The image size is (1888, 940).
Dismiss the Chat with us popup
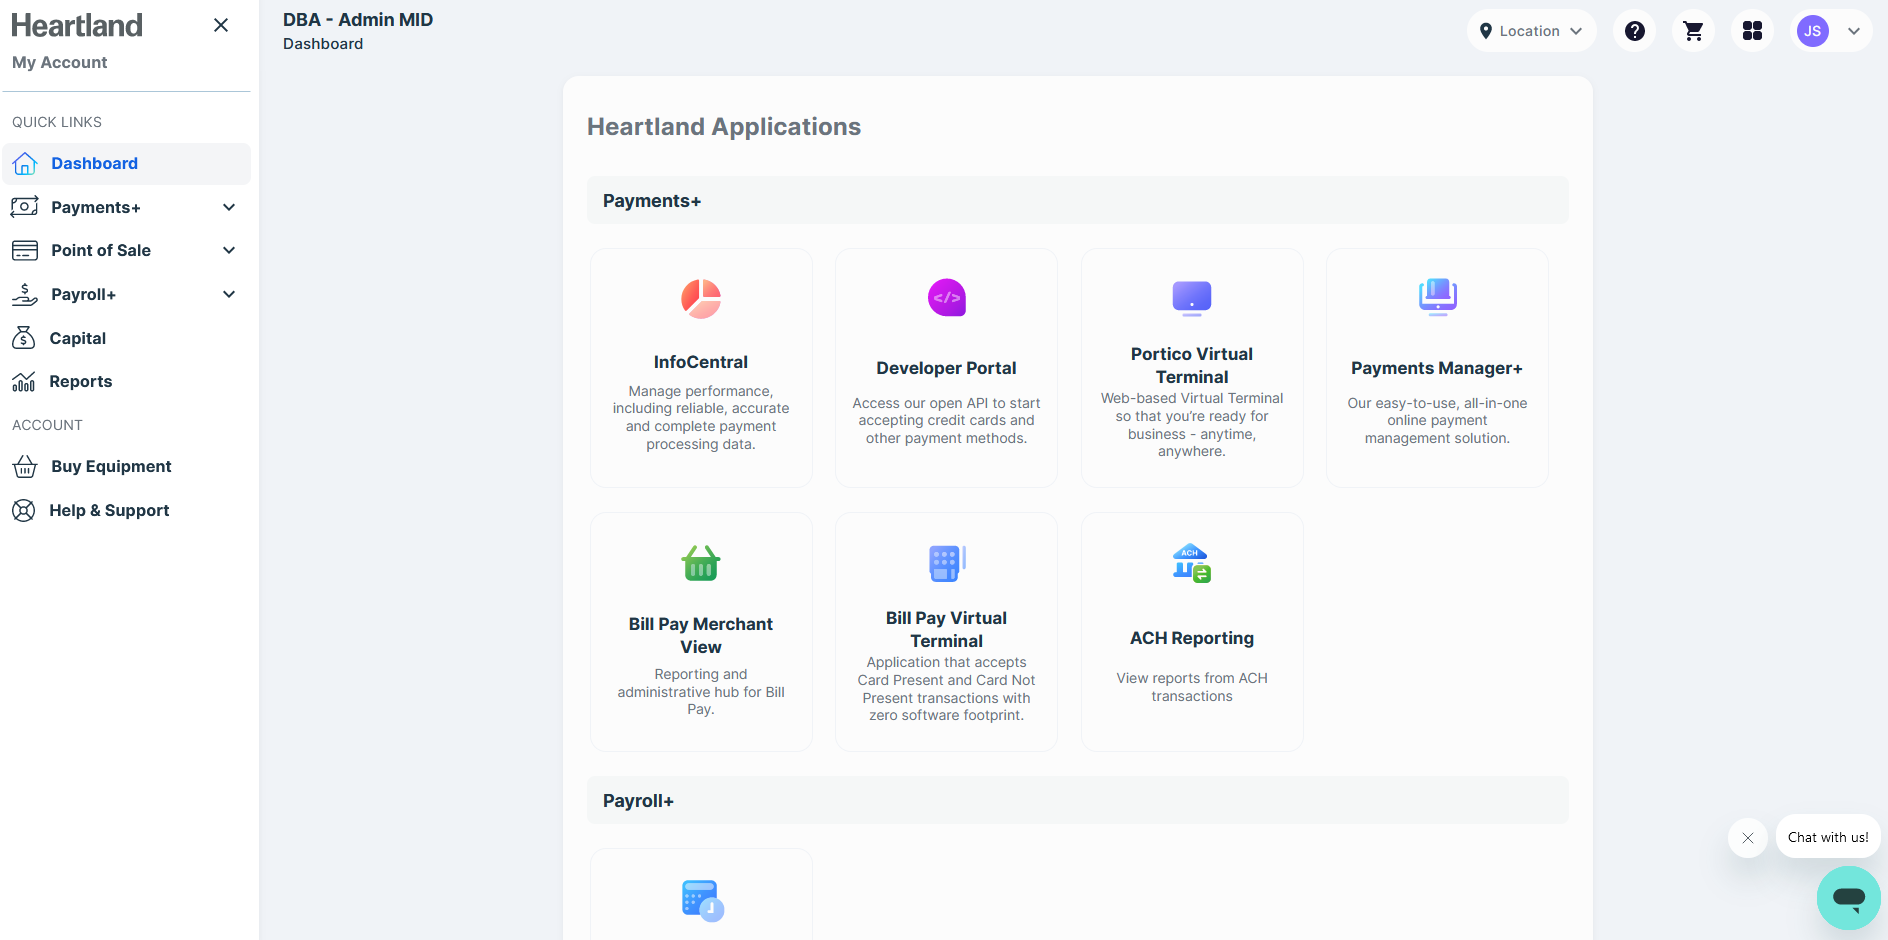click(x=1748, y=838)
